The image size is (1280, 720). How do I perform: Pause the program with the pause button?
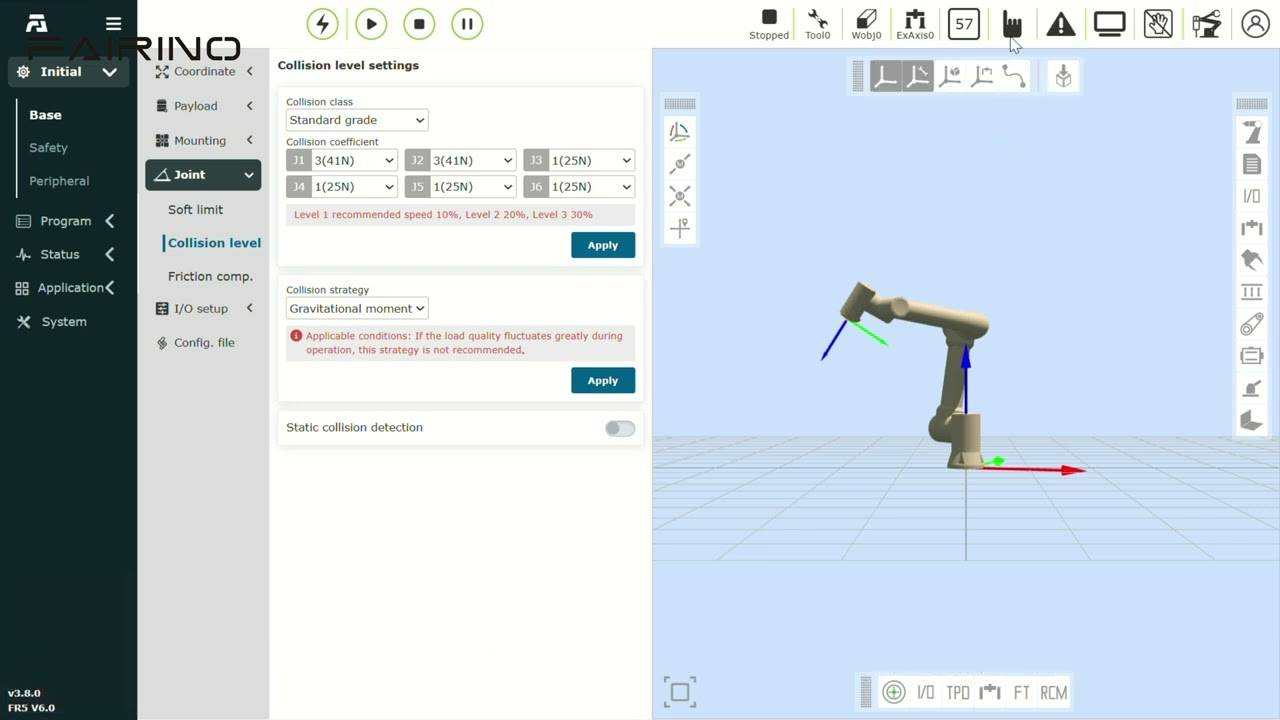point(467,24)
